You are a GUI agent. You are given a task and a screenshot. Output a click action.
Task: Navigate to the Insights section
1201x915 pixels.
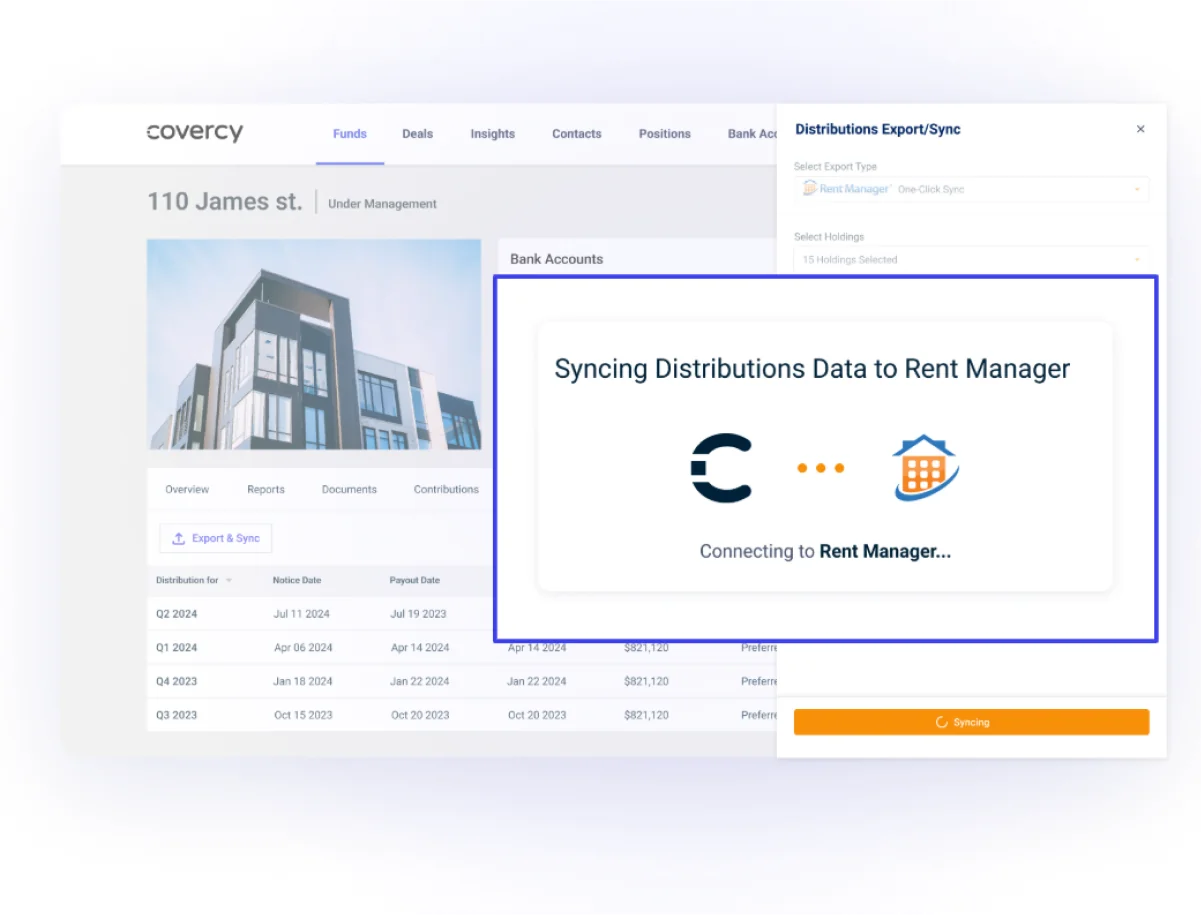coord(492,133)
